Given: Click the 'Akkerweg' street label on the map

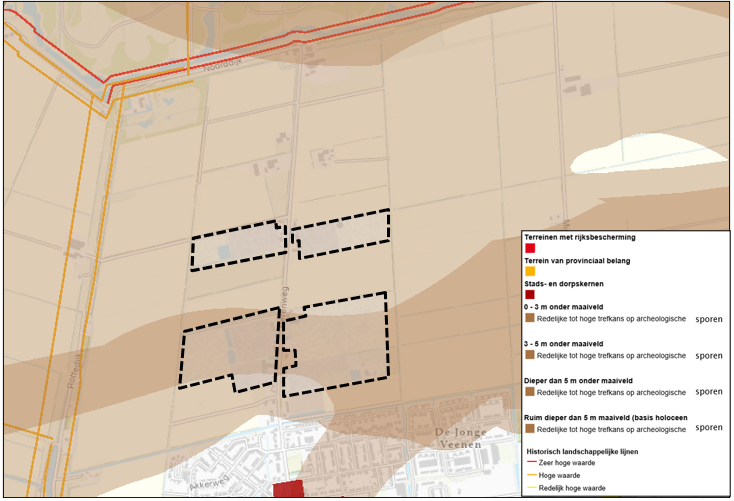Looking at the screenshot, I should click(209, 482).
